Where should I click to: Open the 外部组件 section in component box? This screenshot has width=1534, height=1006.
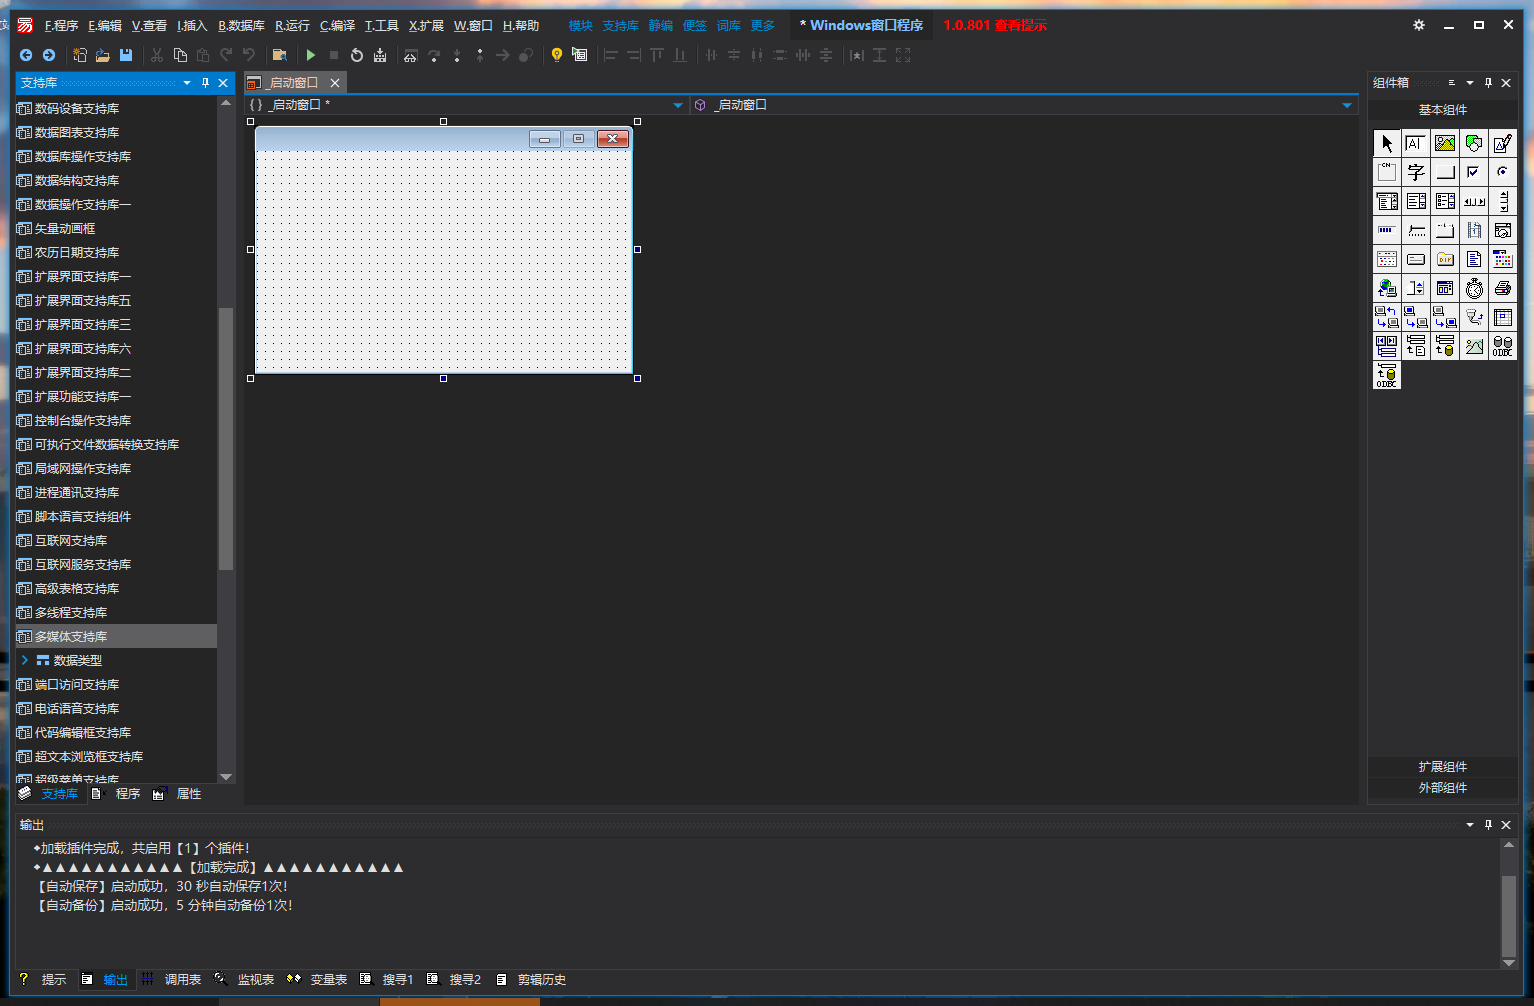coord(1443,788)
